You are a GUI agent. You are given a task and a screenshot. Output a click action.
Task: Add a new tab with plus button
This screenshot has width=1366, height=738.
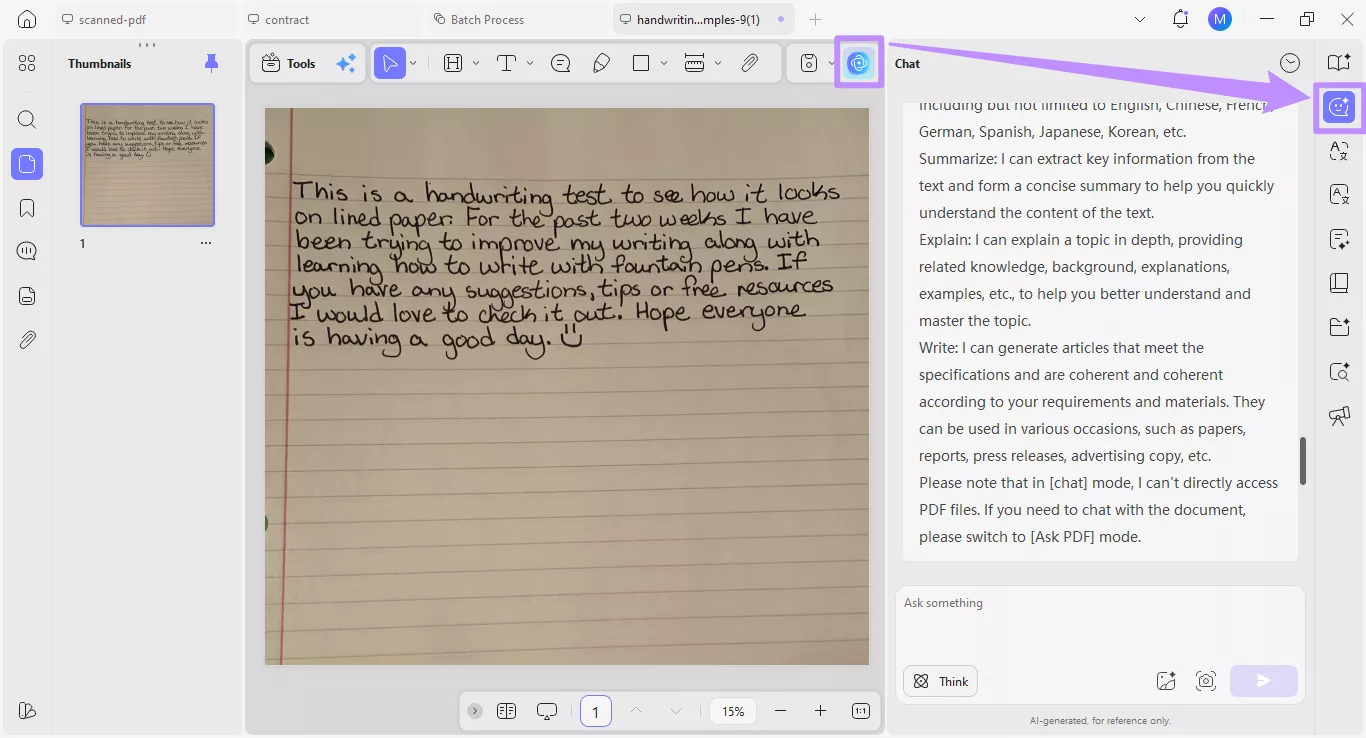(x=815, y=19)
